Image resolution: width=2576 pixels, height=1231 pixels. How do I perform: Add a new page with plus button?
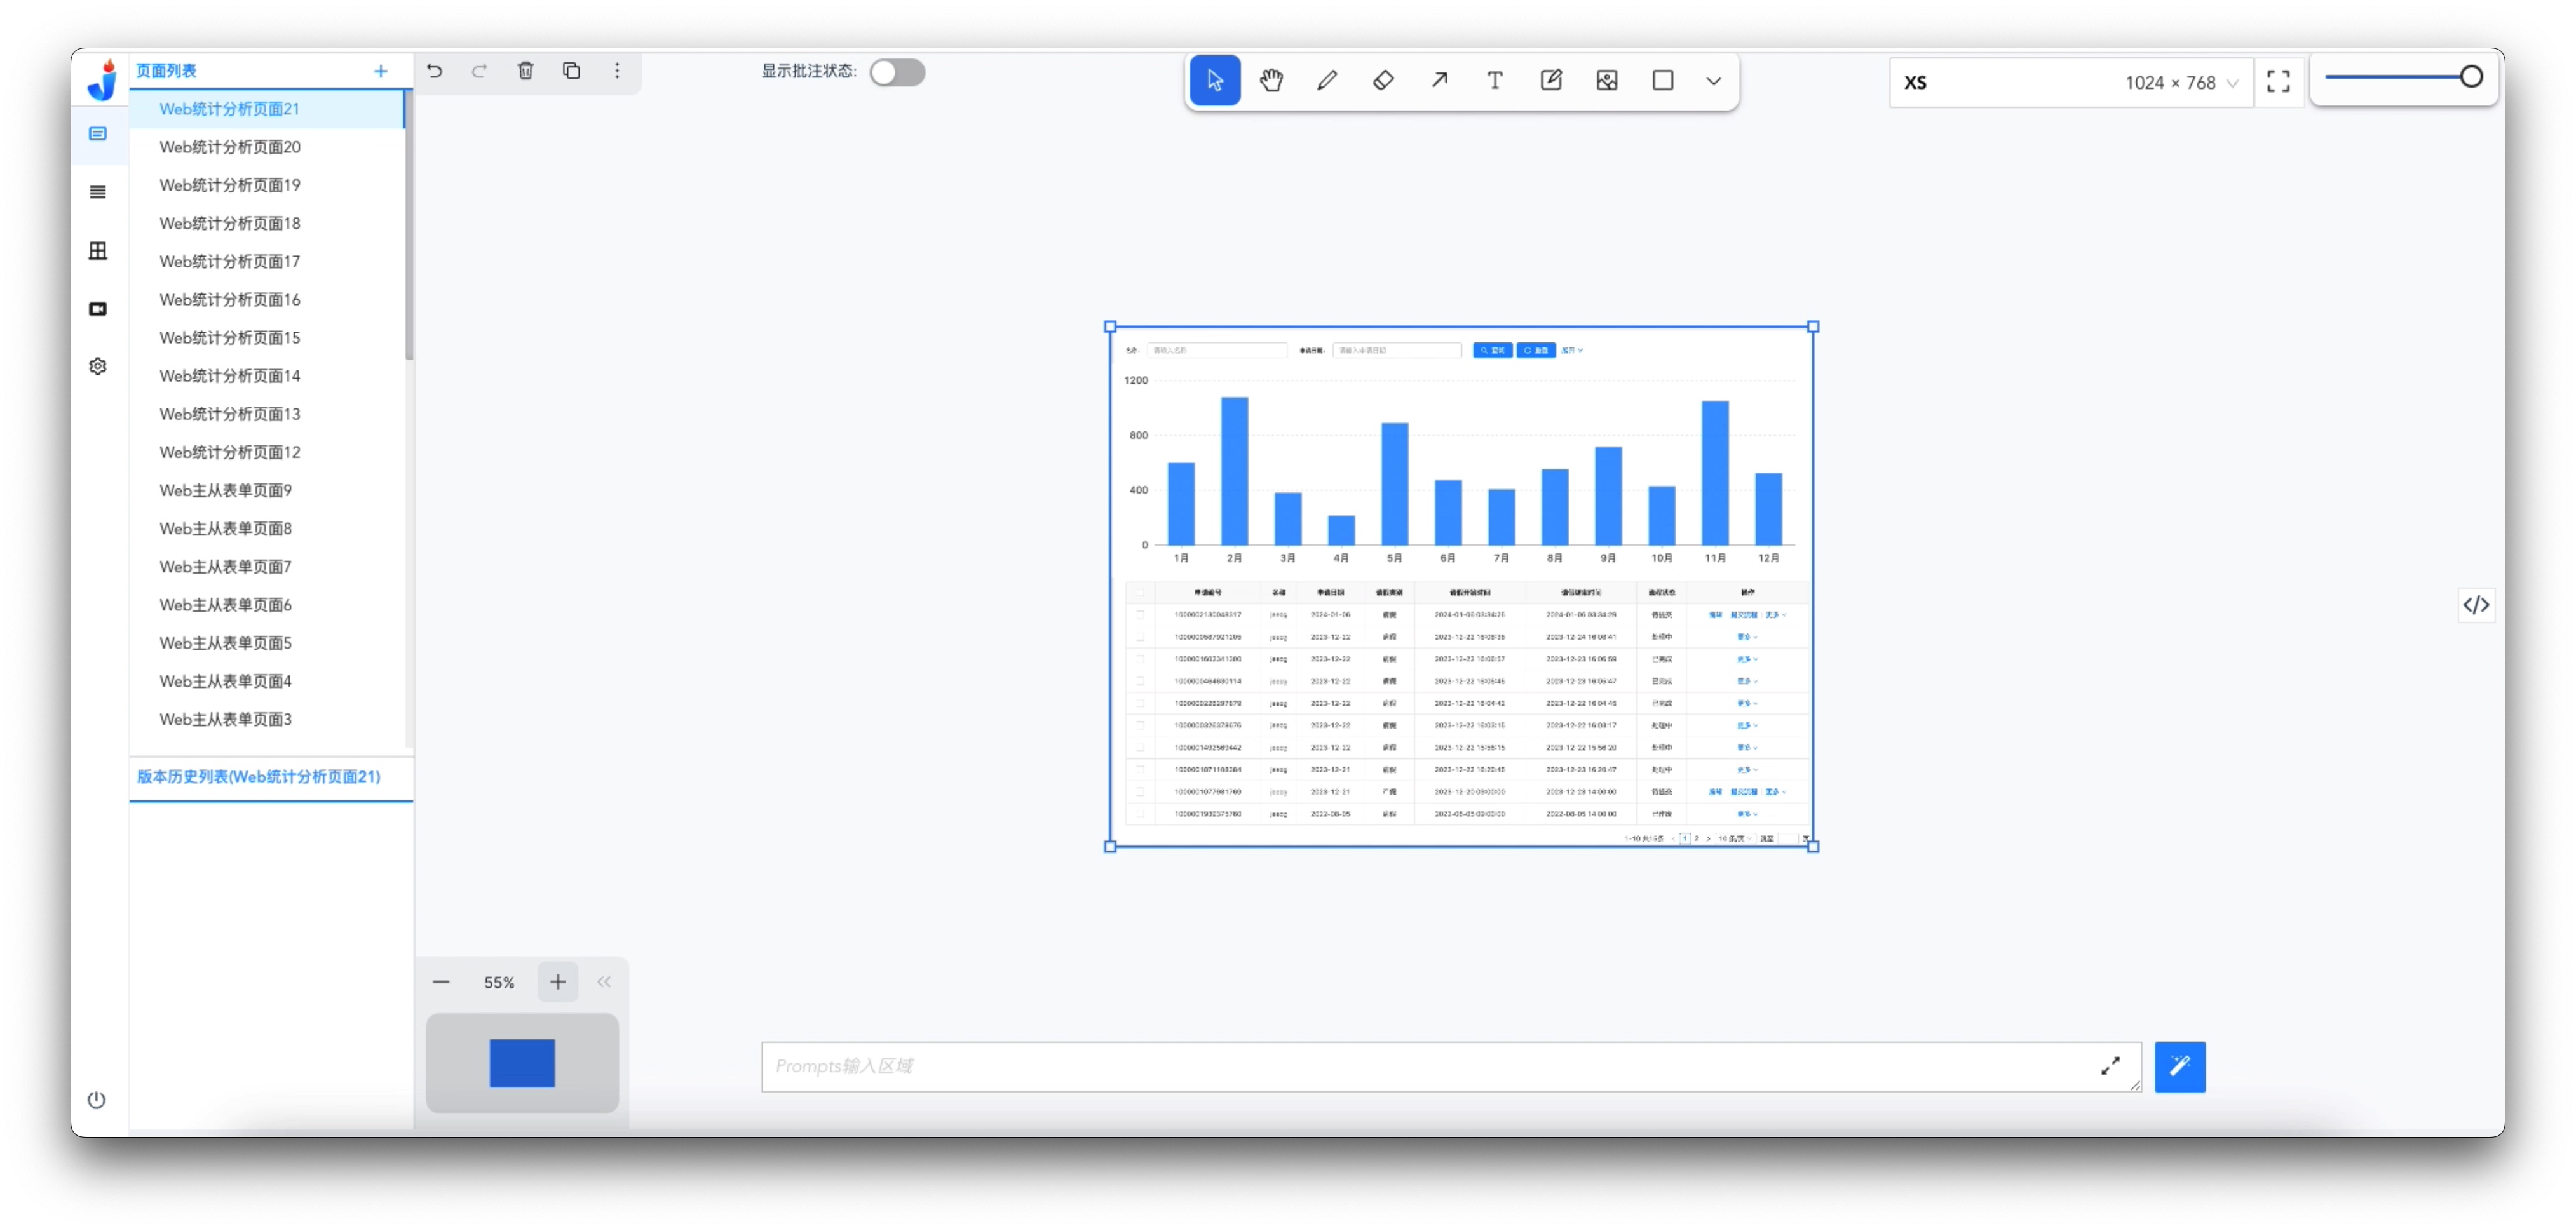click(x=380, y=71)
